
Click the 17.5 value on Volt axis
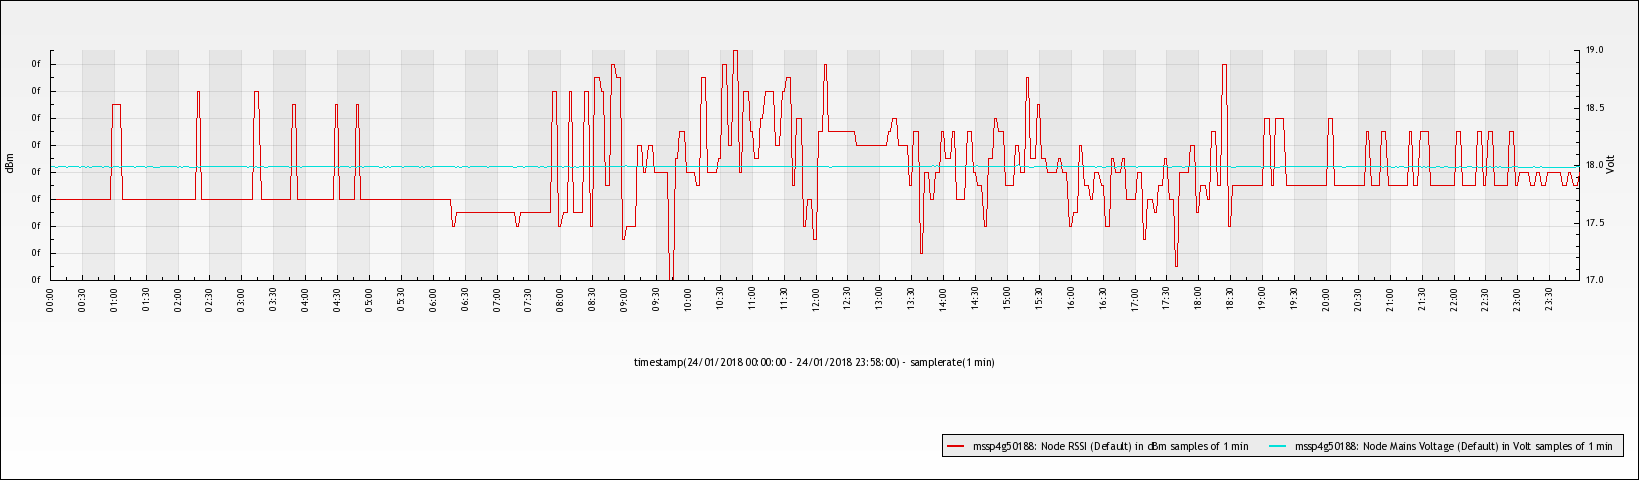1594,223
